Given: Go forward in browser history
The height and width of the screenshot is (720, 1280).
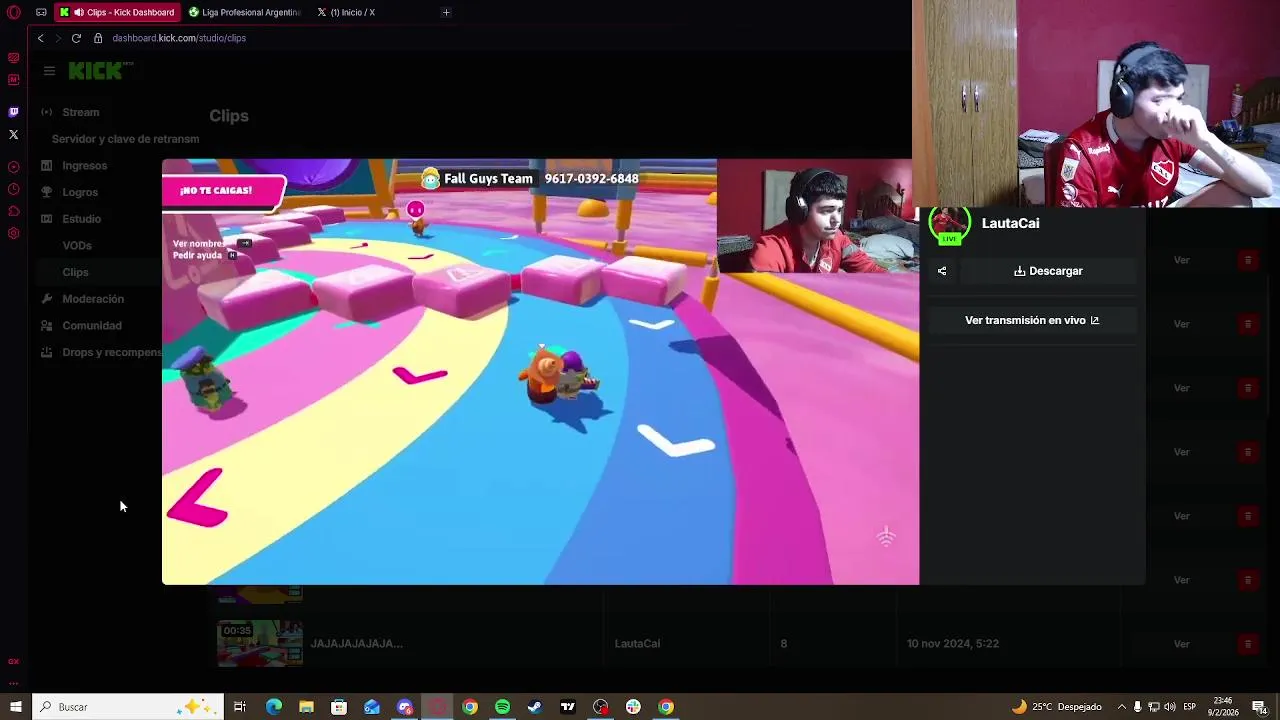Looking at the screenshot, I should pos(57,38).
